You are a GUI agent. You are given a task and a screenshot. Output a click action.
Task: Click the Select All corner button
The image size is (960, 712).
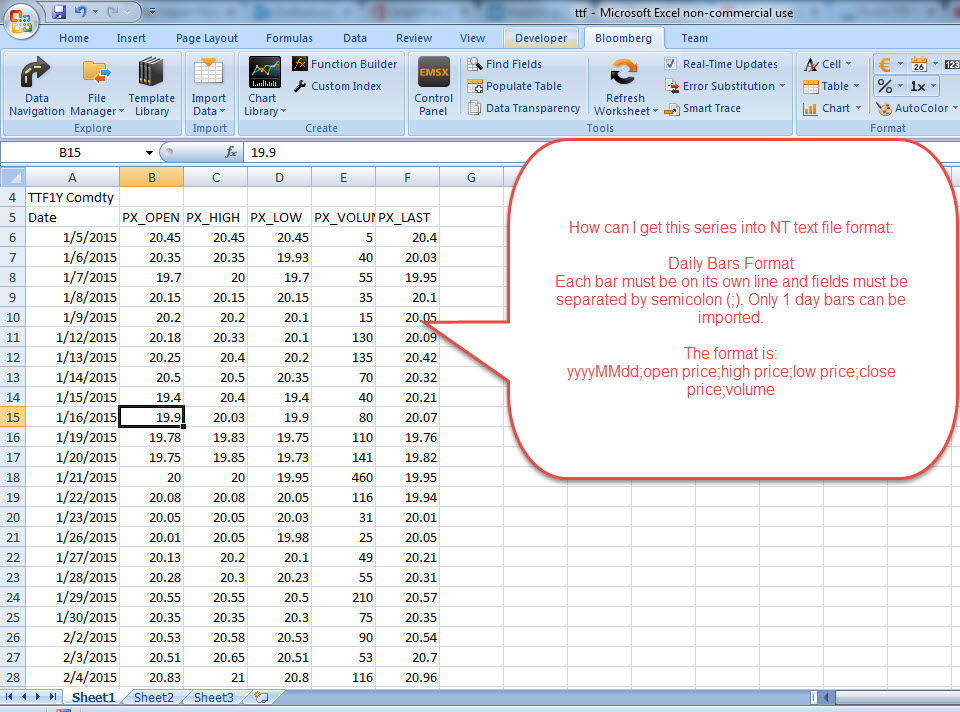[13, 178]
